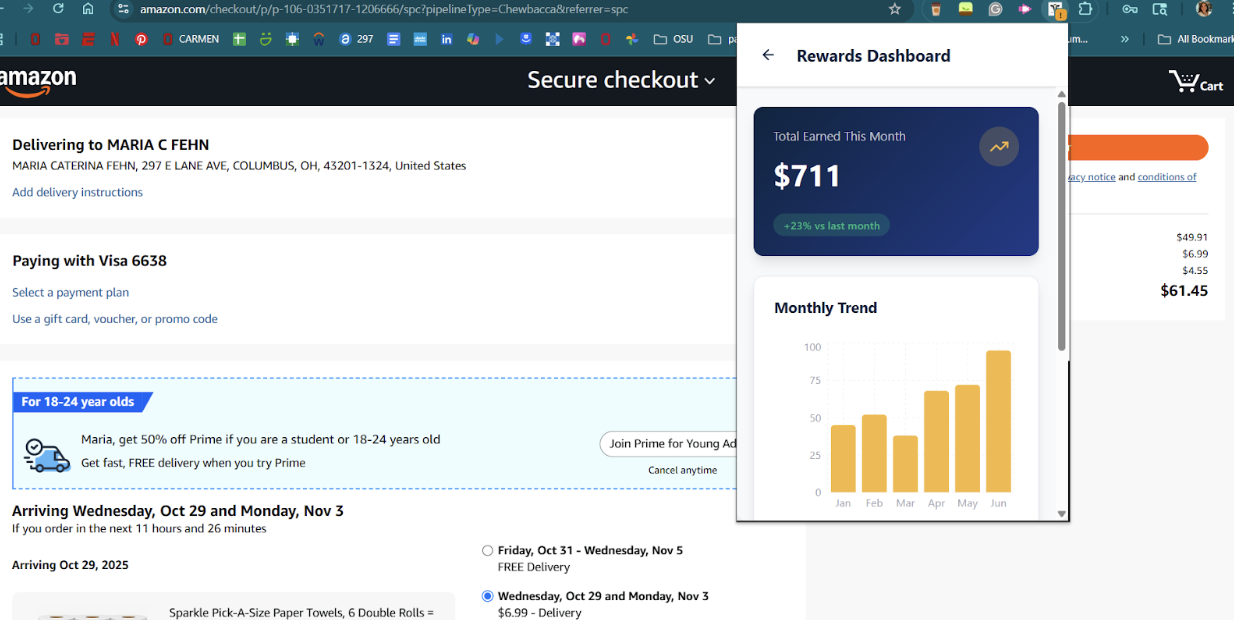The width and height of the screenshot is (1234, 620).
Task: Click the delivery truck Prime icon
Action: point(47,455)
